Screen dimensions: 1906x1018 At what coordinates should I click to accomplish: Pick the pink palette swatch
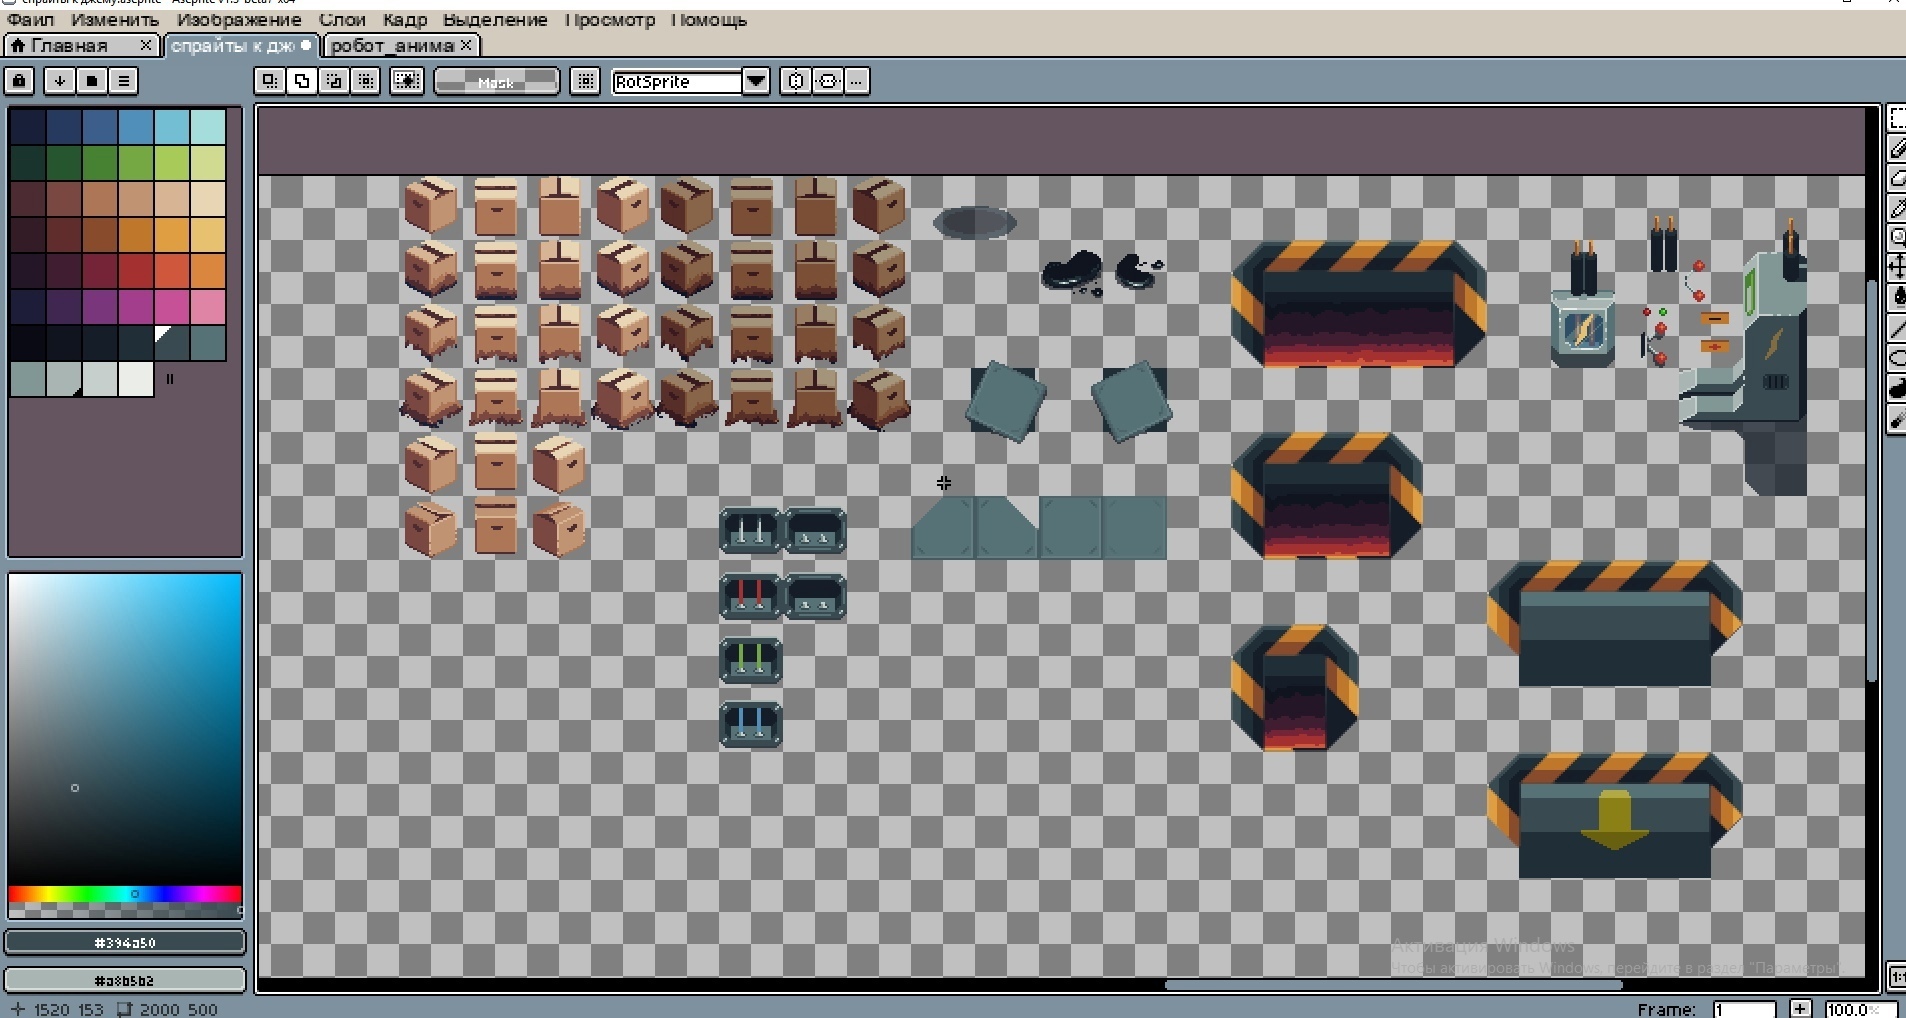208,307
